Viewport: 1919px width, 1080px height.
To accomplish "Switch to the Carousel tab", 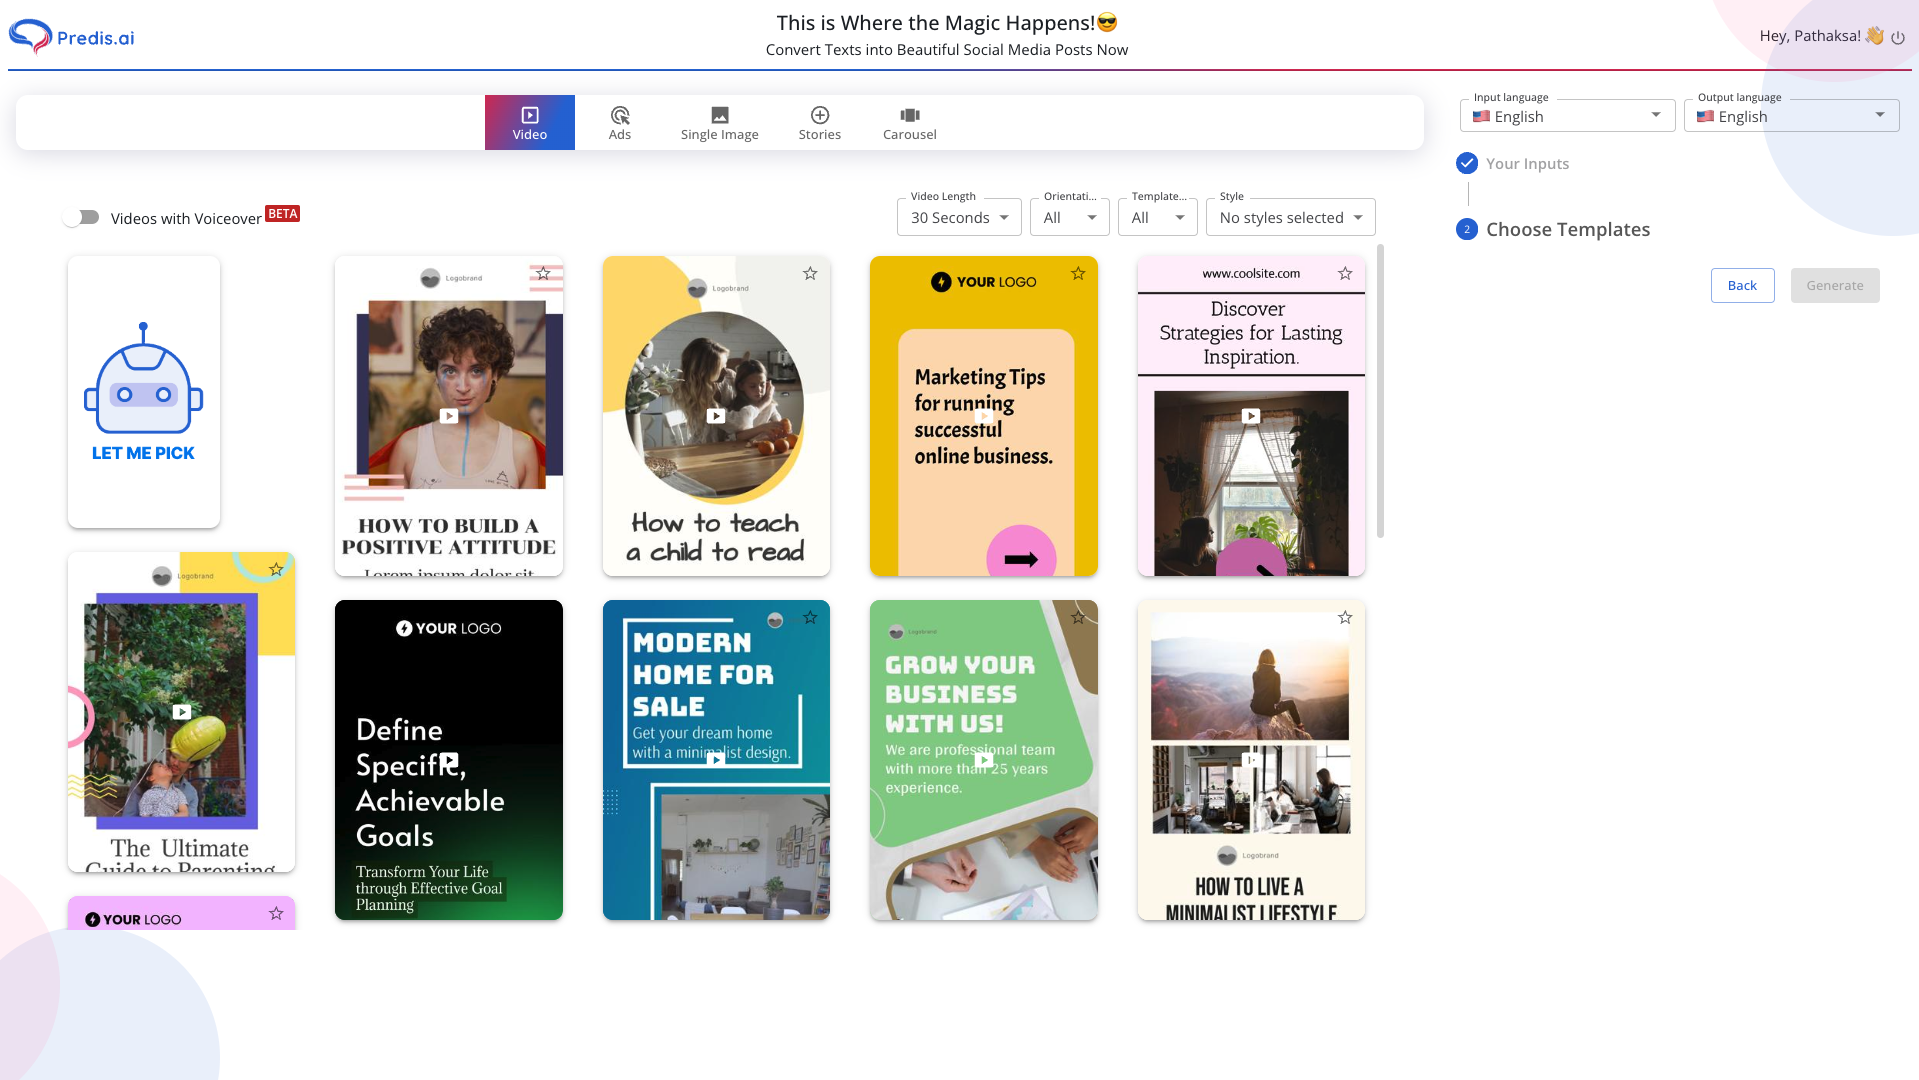I will 909,123.
